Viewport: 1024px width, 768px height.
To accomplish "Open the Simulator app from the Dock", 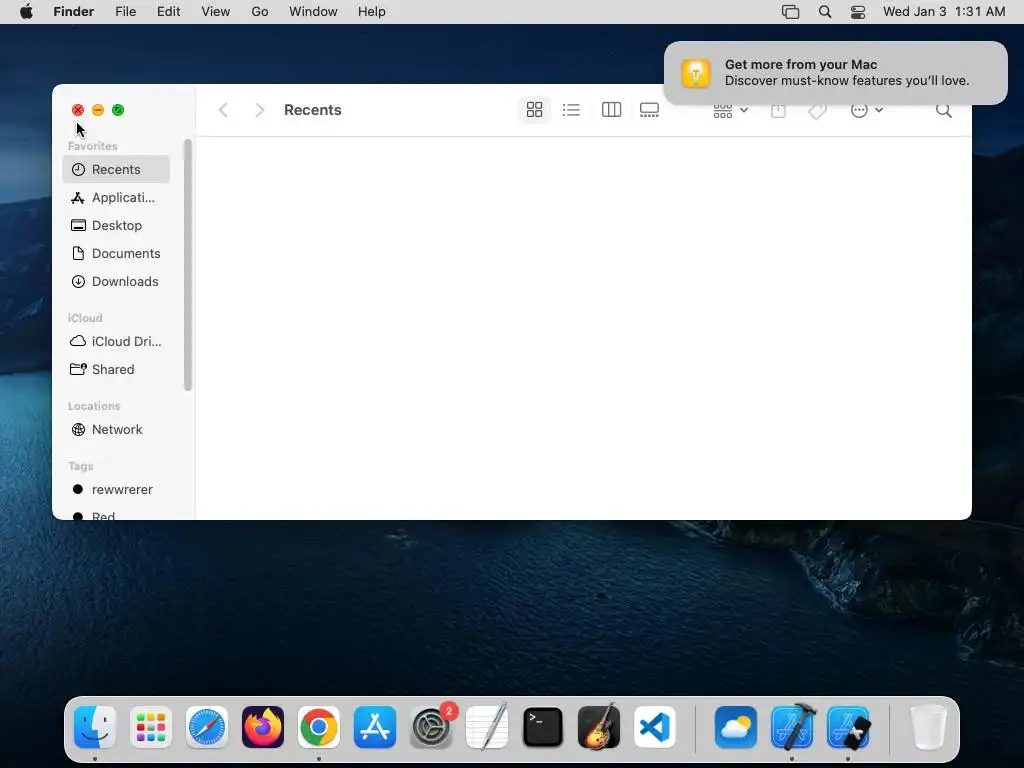I will (x=848, y=727).
